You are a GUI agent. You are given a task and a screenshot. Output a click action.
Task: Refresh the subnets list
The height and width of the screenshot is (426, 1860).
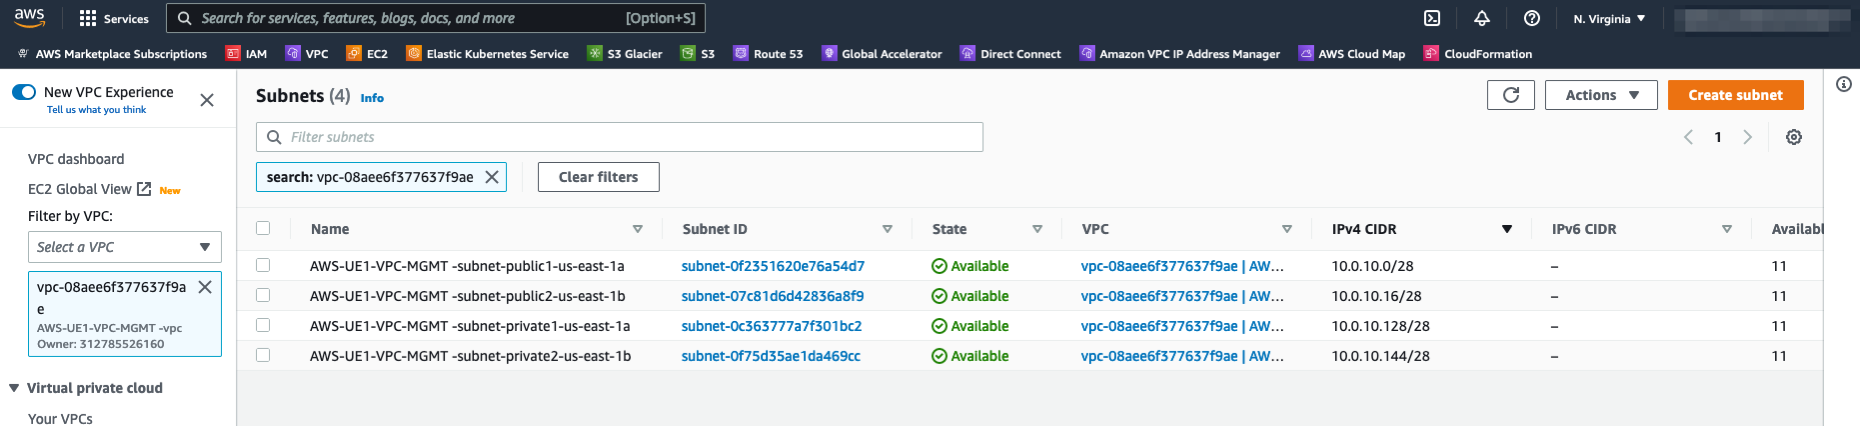(1511, 95)
